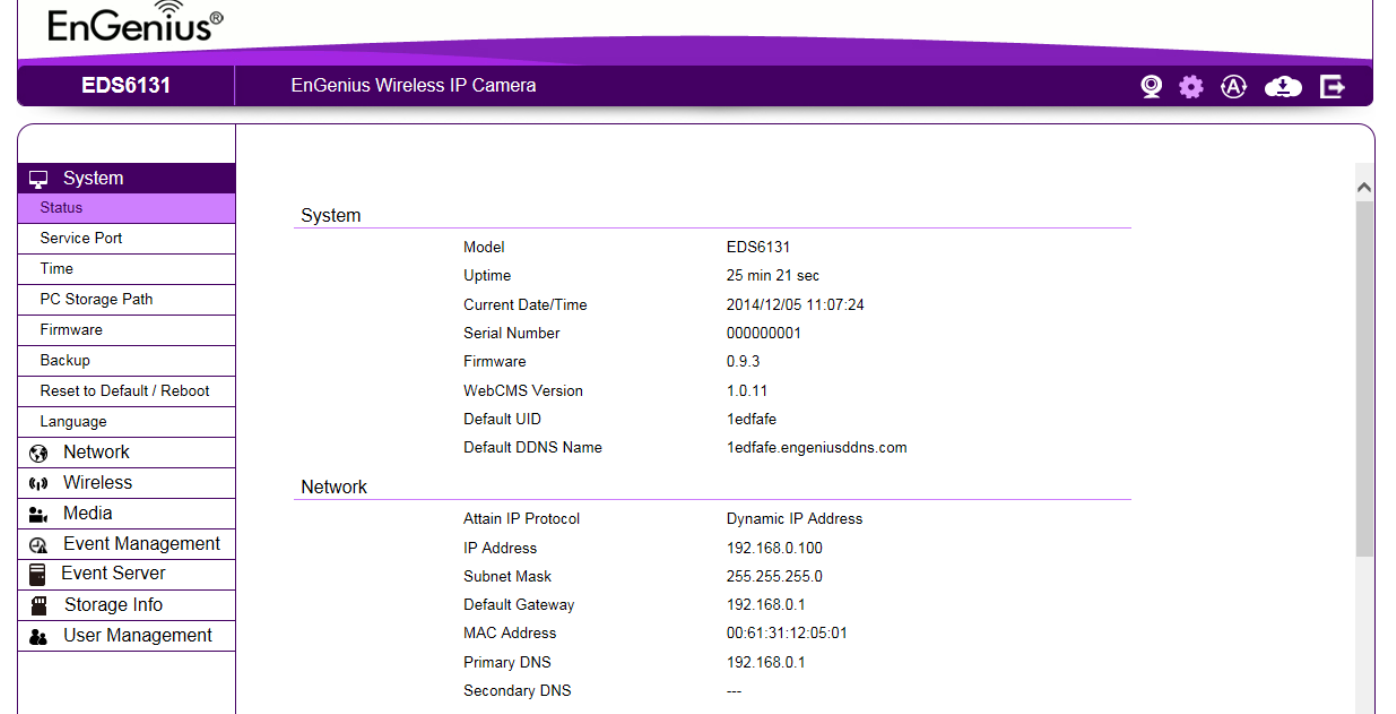1396x714 pixels.
Task: Click the cloud download icon
Action: coord(1283,87)
